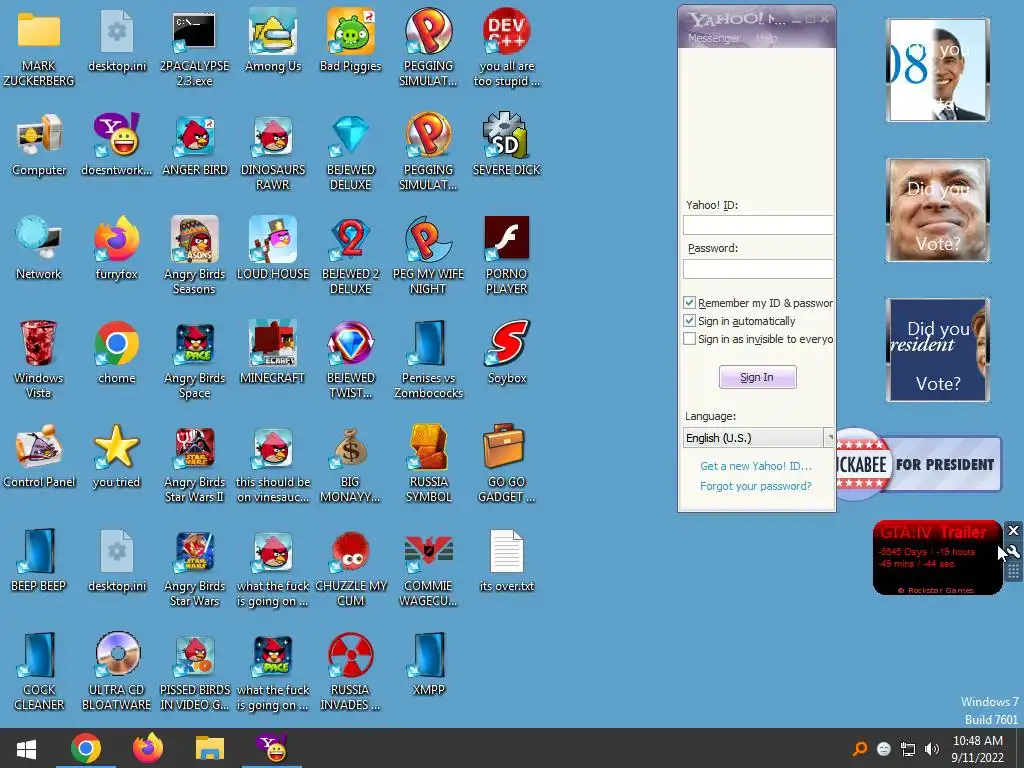Open Chrome from the taskbar
This screenshot has width=1024, height=768.
(86, 748)
